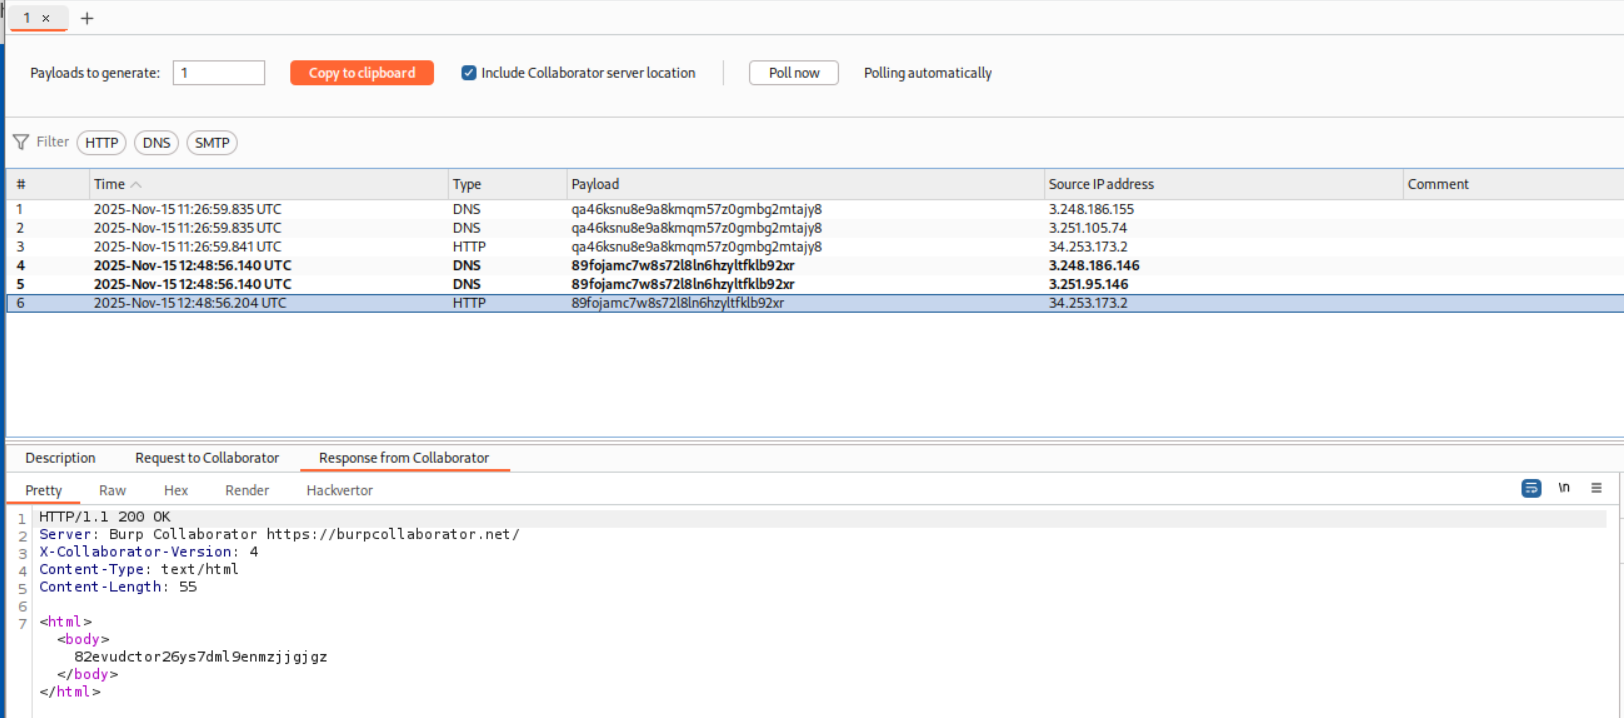This screenshot has height=718, width=1624.
Task: Close collaborator tab 1
Action: [x=46, y=18]
